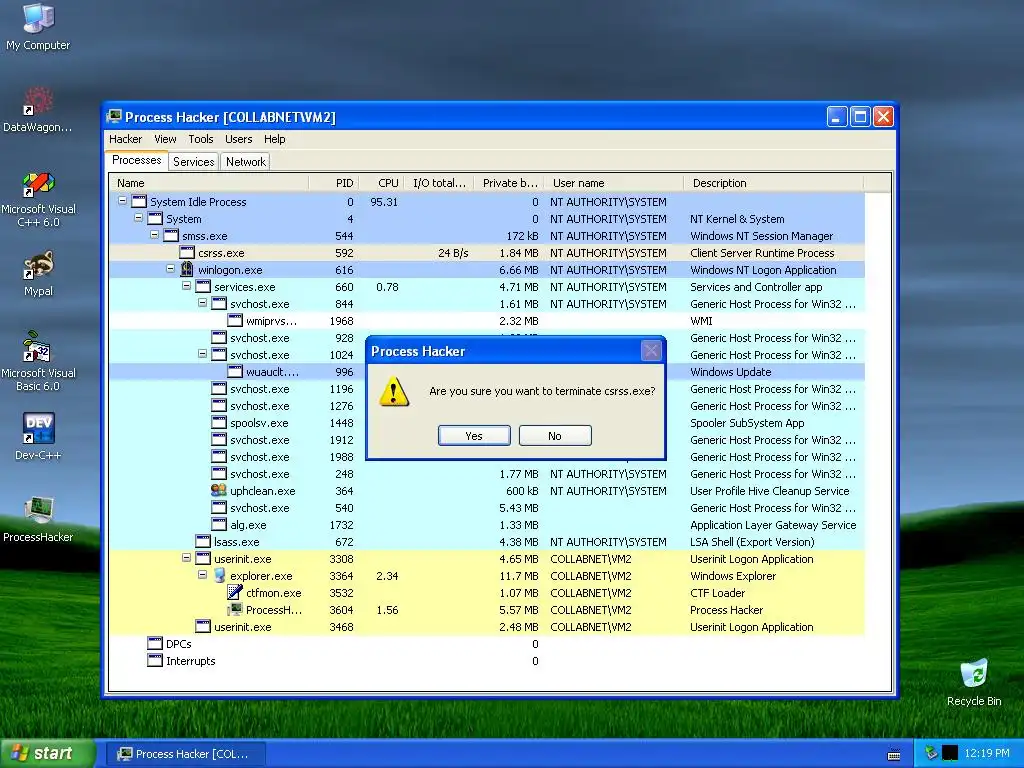This screenshot has width=1024, height=768.
Task: Click the ProcessH... process icon
Action: [x=234, y=609]
